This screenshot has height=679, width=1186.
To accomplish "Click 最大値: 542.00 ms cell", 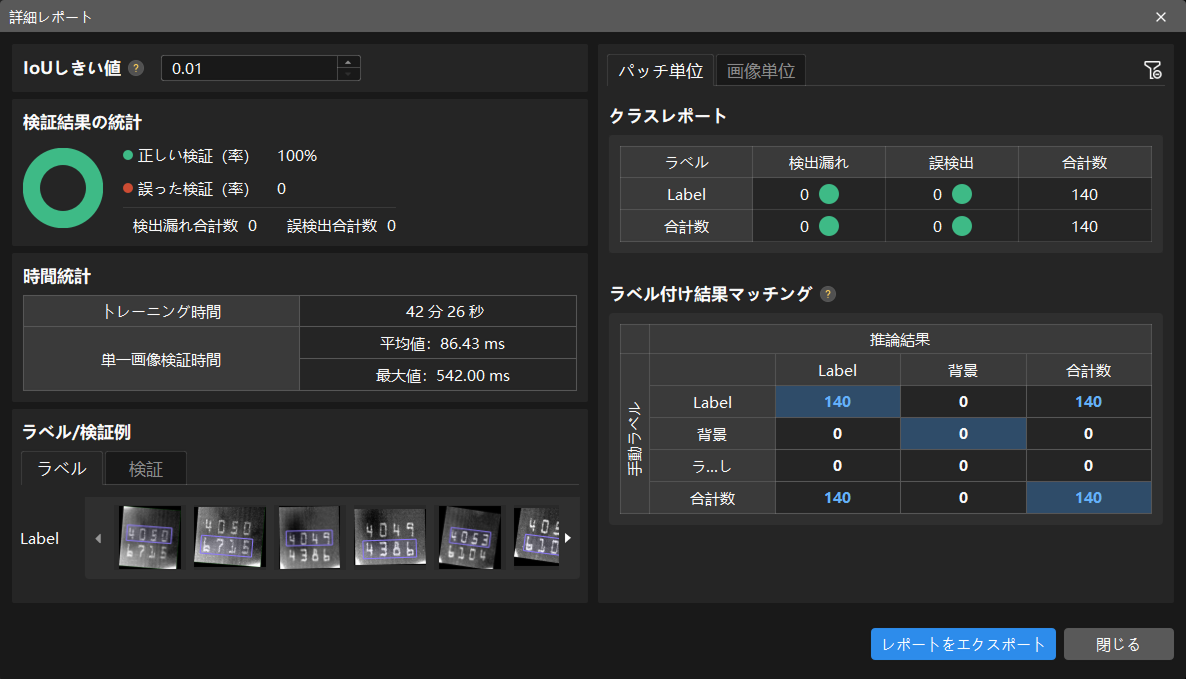I will (x=438, y=375).
